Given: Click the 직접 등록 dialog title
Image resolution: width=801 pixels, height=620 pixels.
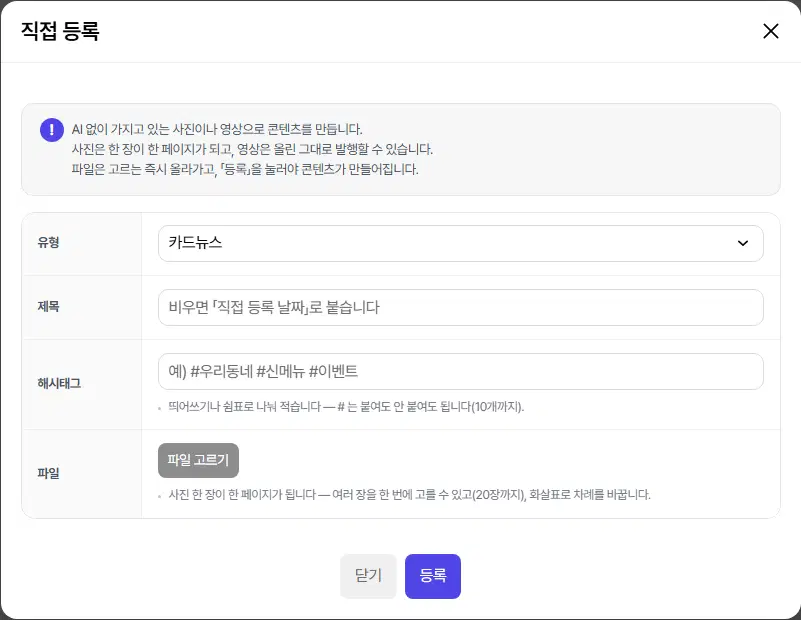Looking at the screenshot, I should tap(60, 31).
